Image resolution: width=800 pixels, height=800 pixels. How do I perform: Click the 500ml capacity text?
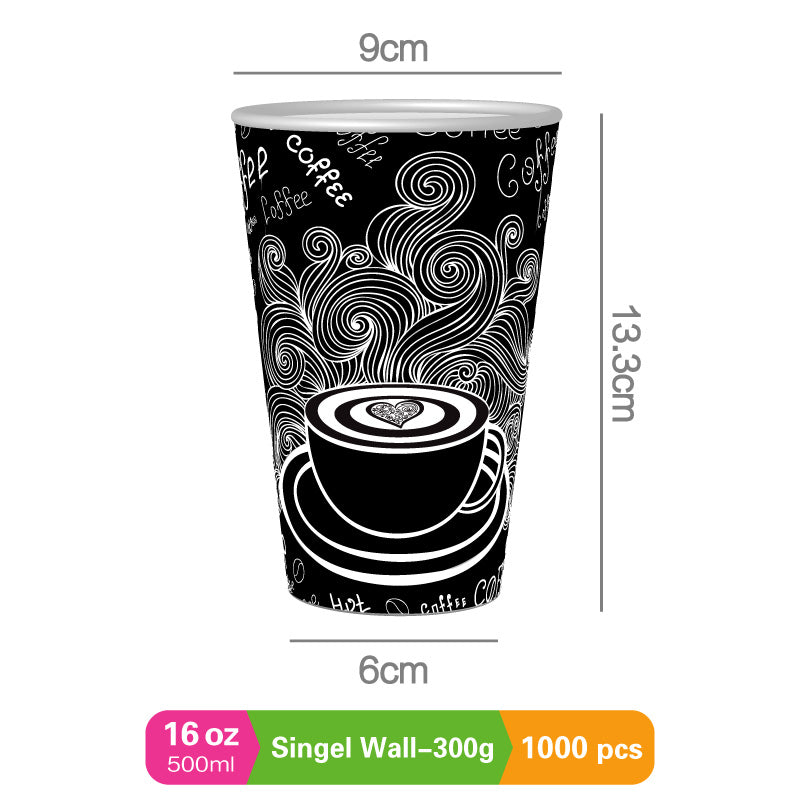click(x=201, y=765)
